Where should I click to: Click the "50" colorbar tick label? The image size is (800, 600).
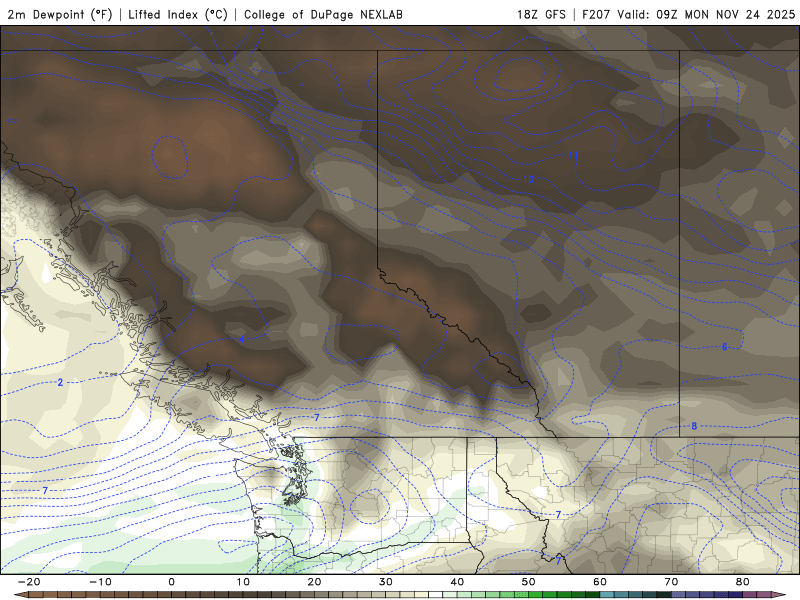(529, 582)
